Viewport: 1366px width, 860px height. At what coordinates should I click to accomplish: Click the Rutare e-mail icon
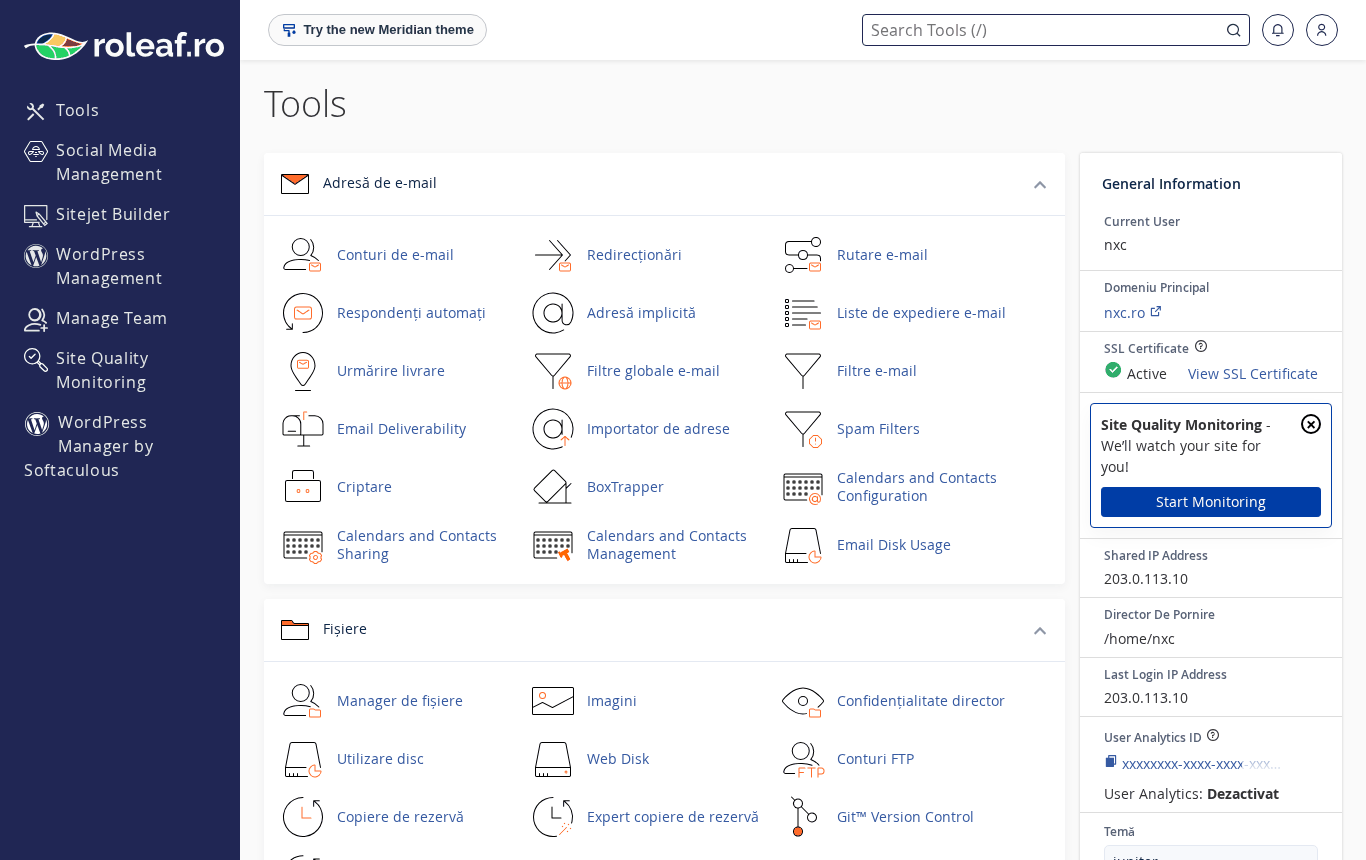click(x=802, y=255)
